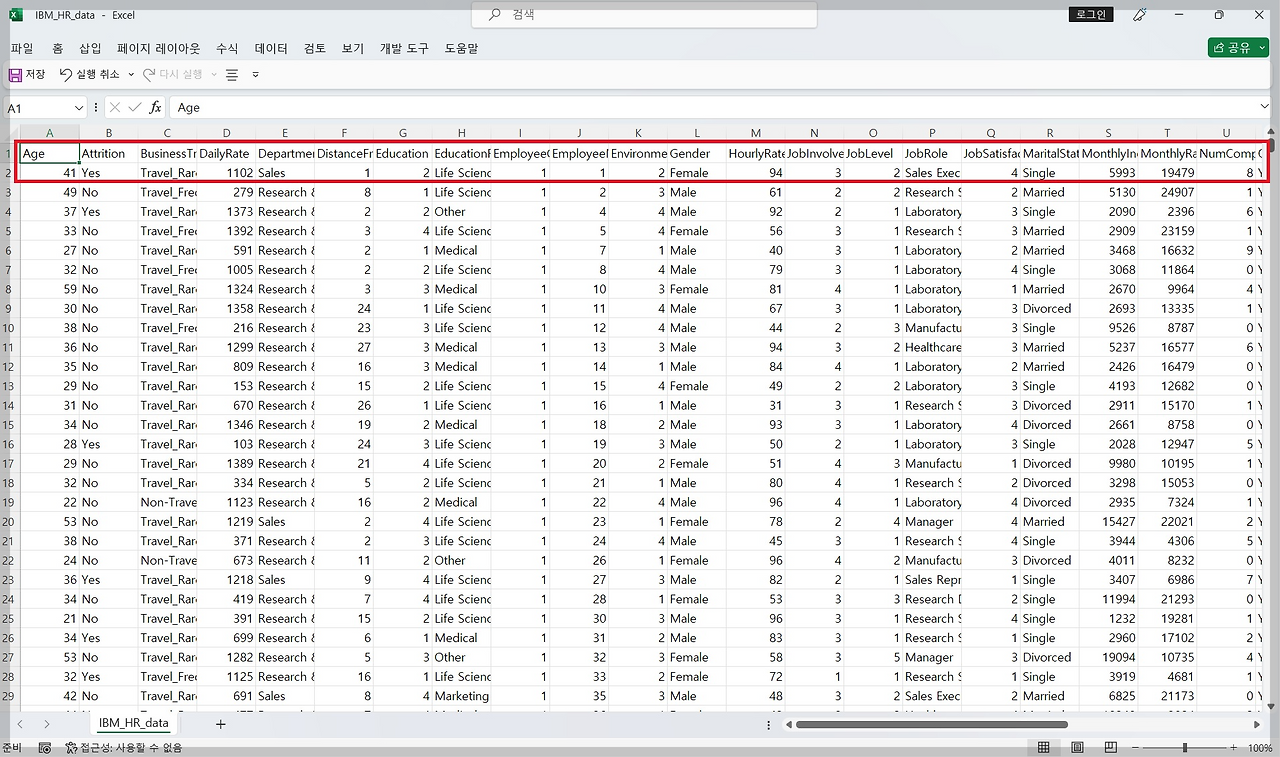Open the 페이지 레이아웃 tab

(158, 48)
